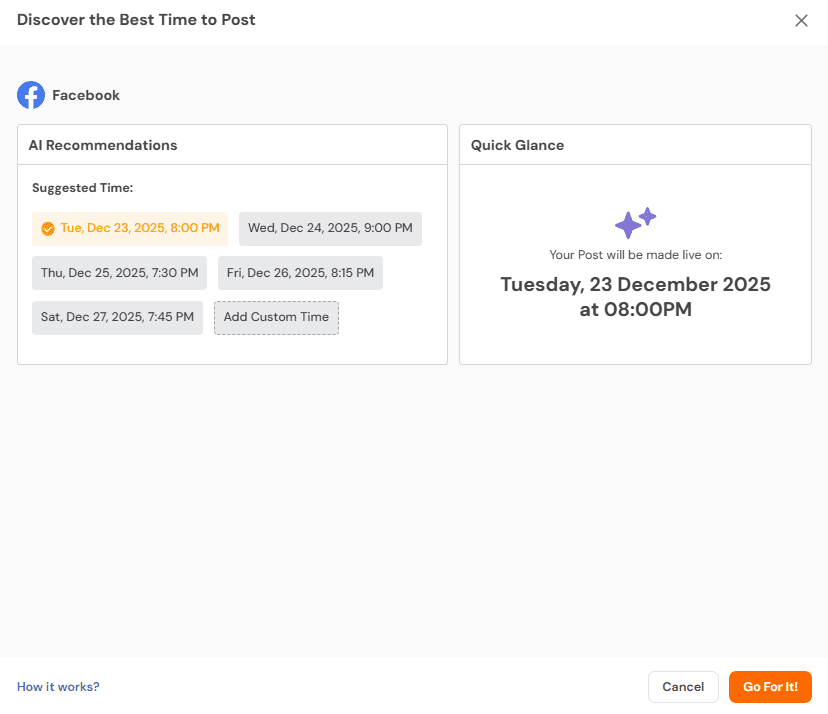Image resolution: width=828 pixels, height=714 pixels.
Task: Click the text Your Post will be made live on
Action: (x=635, y=254)
